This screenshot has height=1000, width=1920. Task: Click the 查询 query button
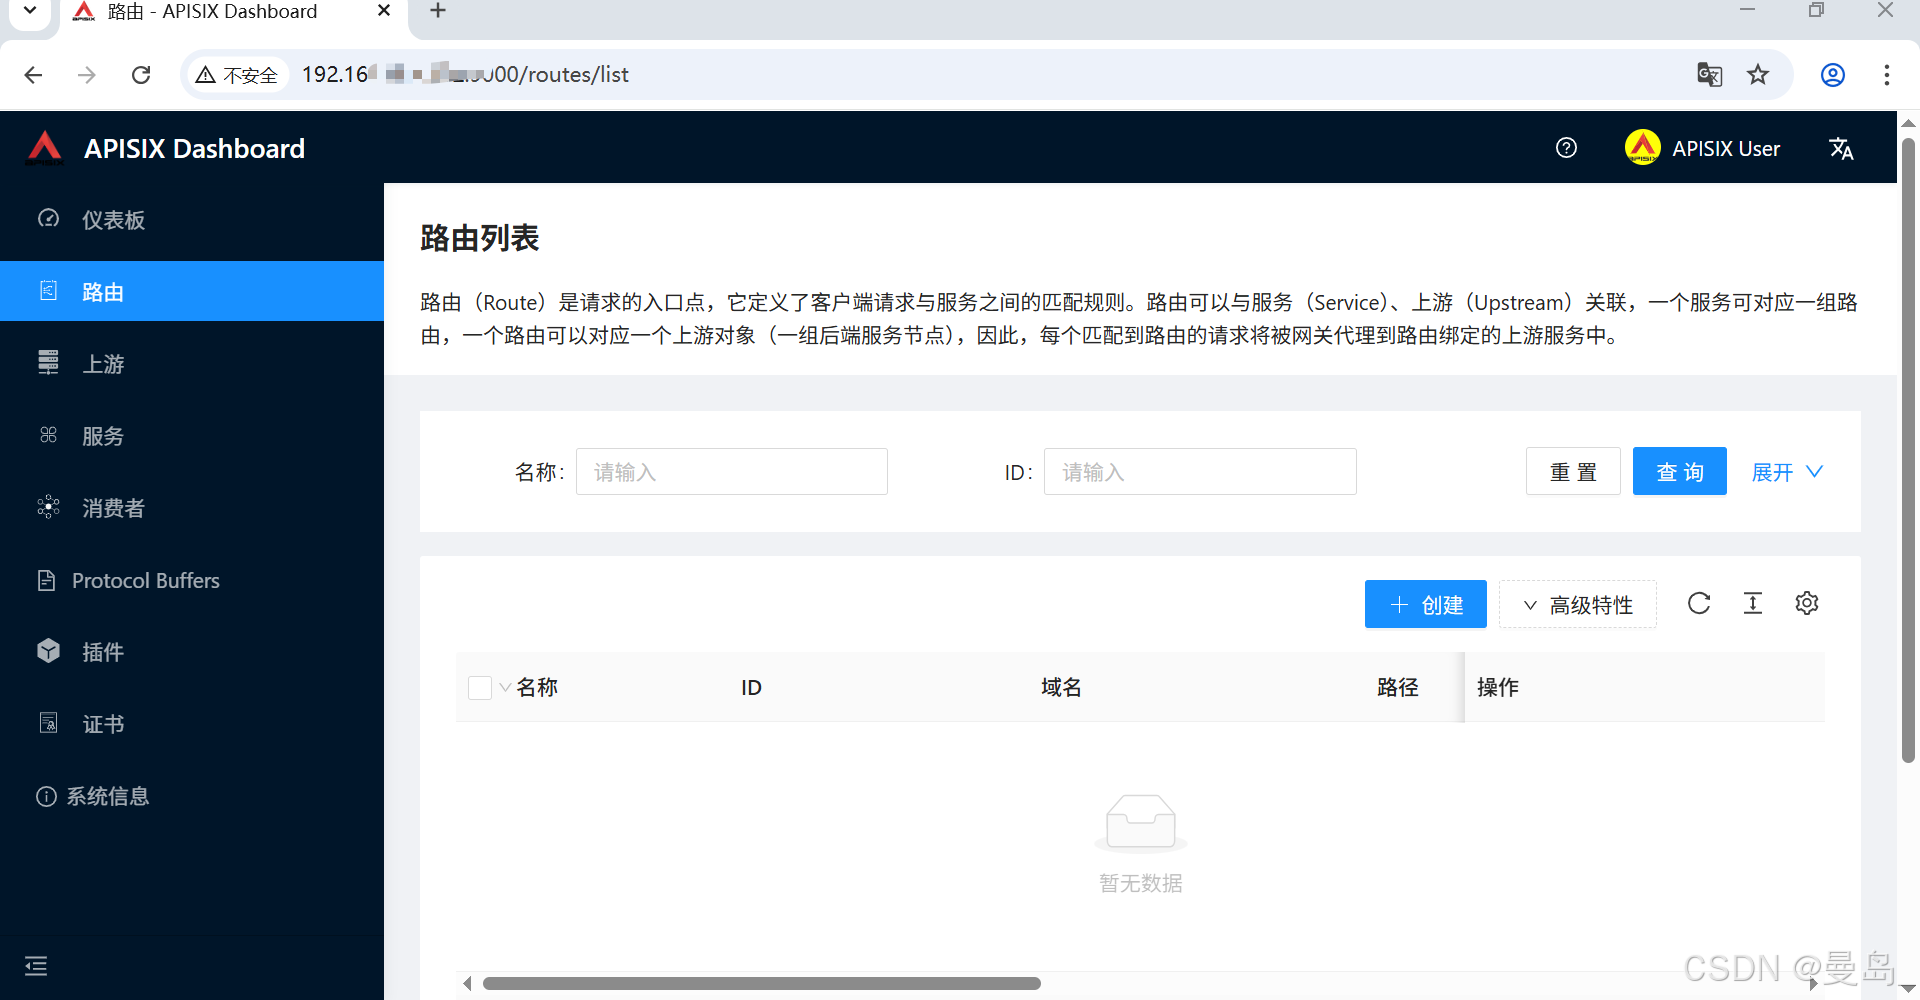point(1680,472)
